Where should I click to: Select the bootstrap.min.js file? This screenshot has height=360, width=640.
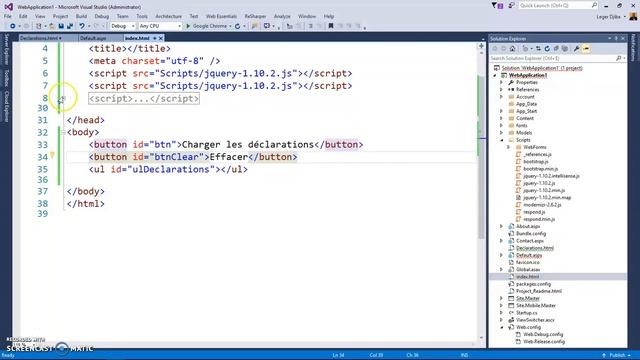click(x=540, y=169)
